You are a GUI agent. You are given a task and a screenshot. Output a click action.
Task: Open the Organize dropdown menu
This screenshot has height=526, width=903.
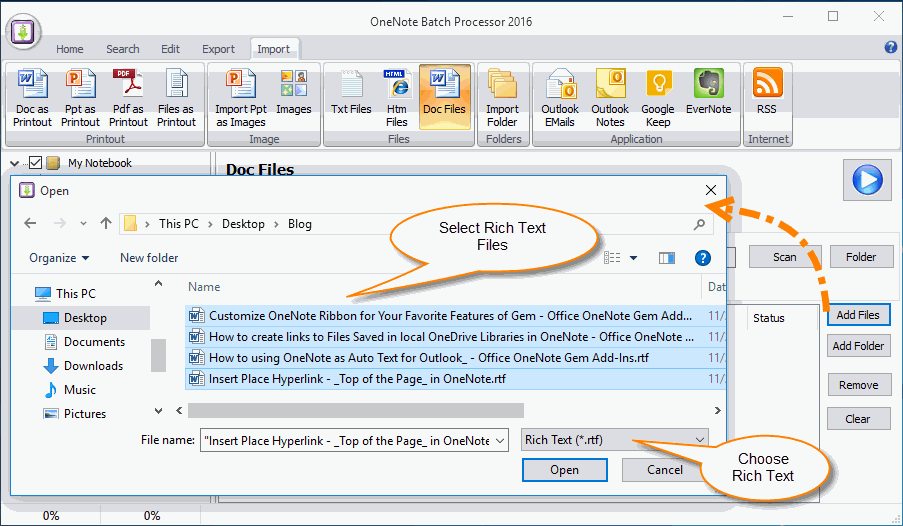(x=59, y=258)
